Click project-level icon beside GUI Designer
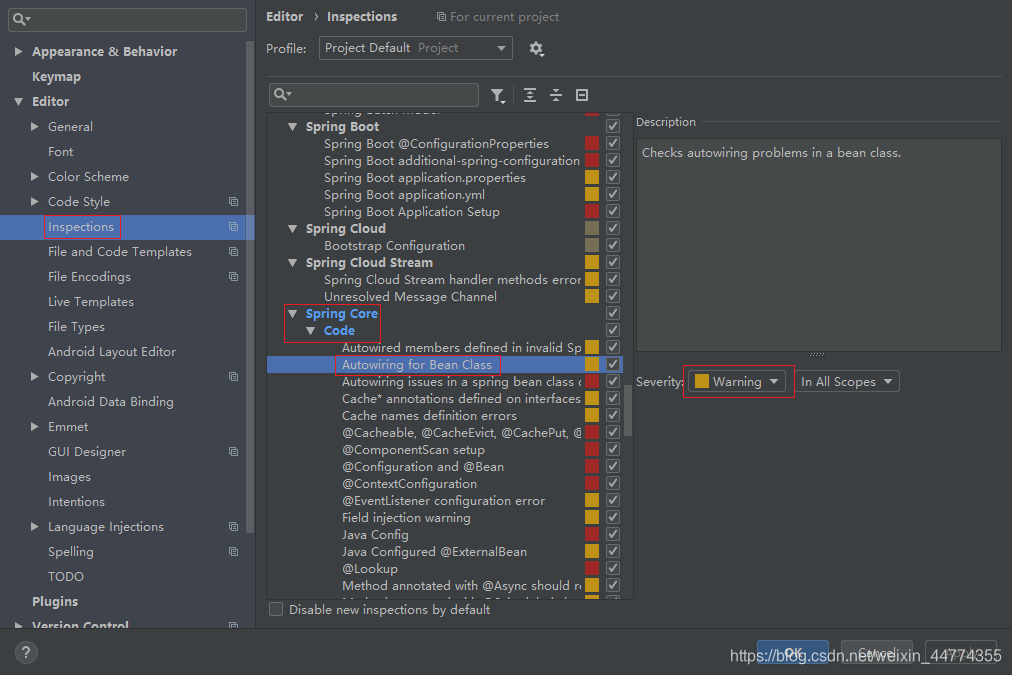The width and height of the screenshot is (1012, 675). pyautogui.click(x=234, y=452)
